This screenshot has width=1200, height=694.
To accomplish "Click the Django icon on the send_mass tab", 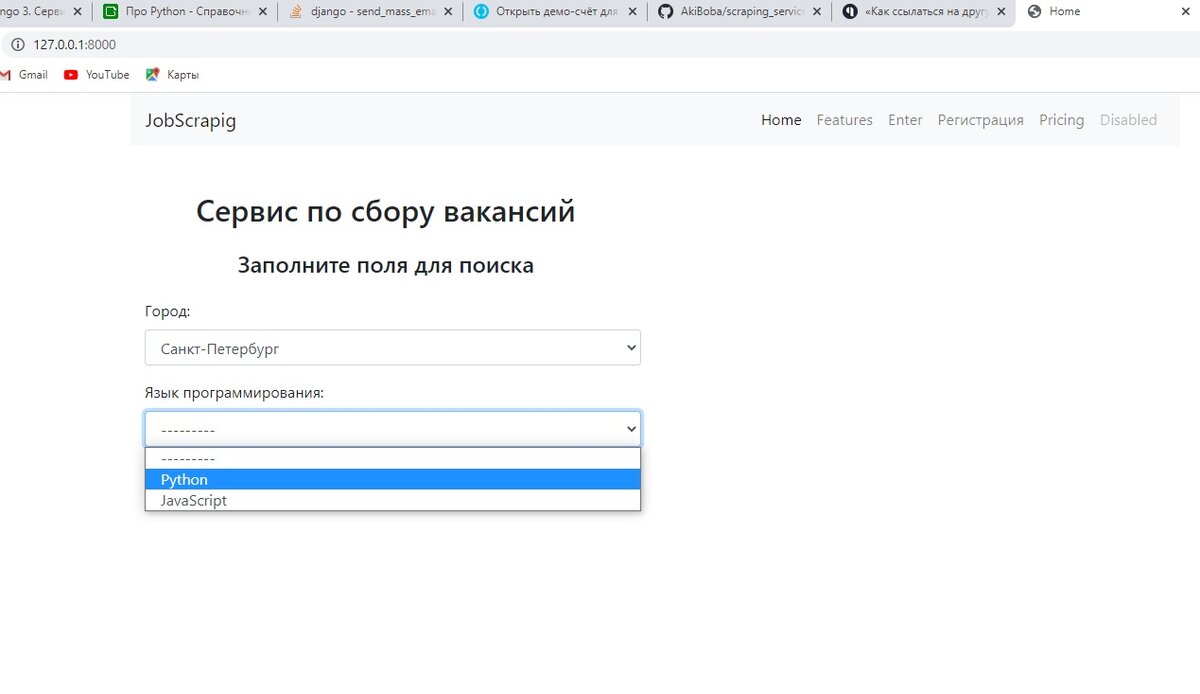I will (x=294, y=11).
